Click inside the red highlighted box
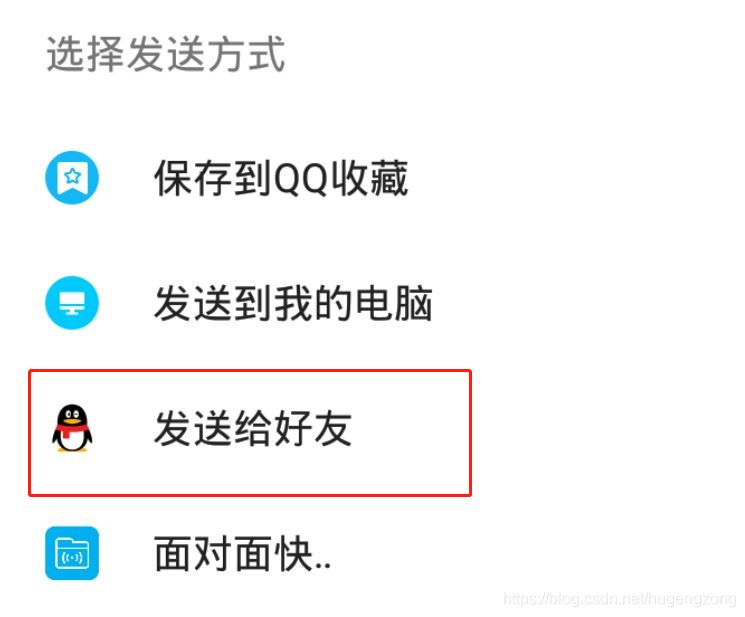 click(250, 433)
